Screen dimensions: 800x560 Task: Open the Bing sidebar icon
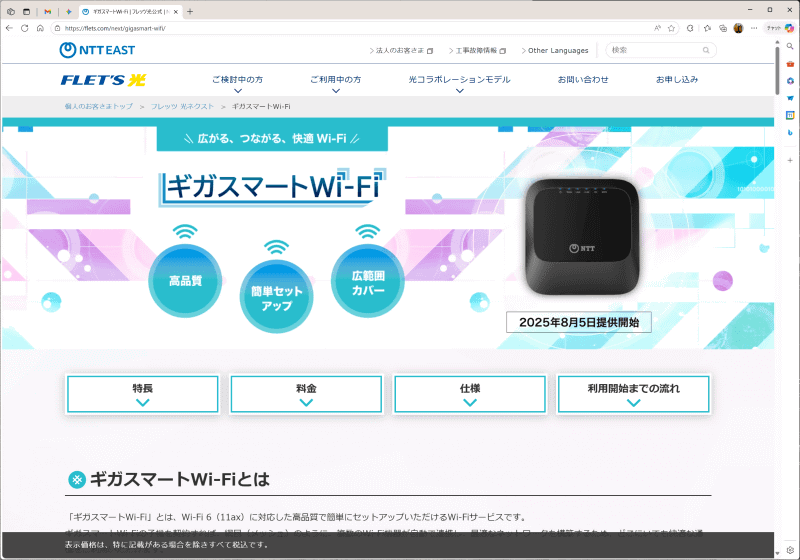[x=790, y=133]
